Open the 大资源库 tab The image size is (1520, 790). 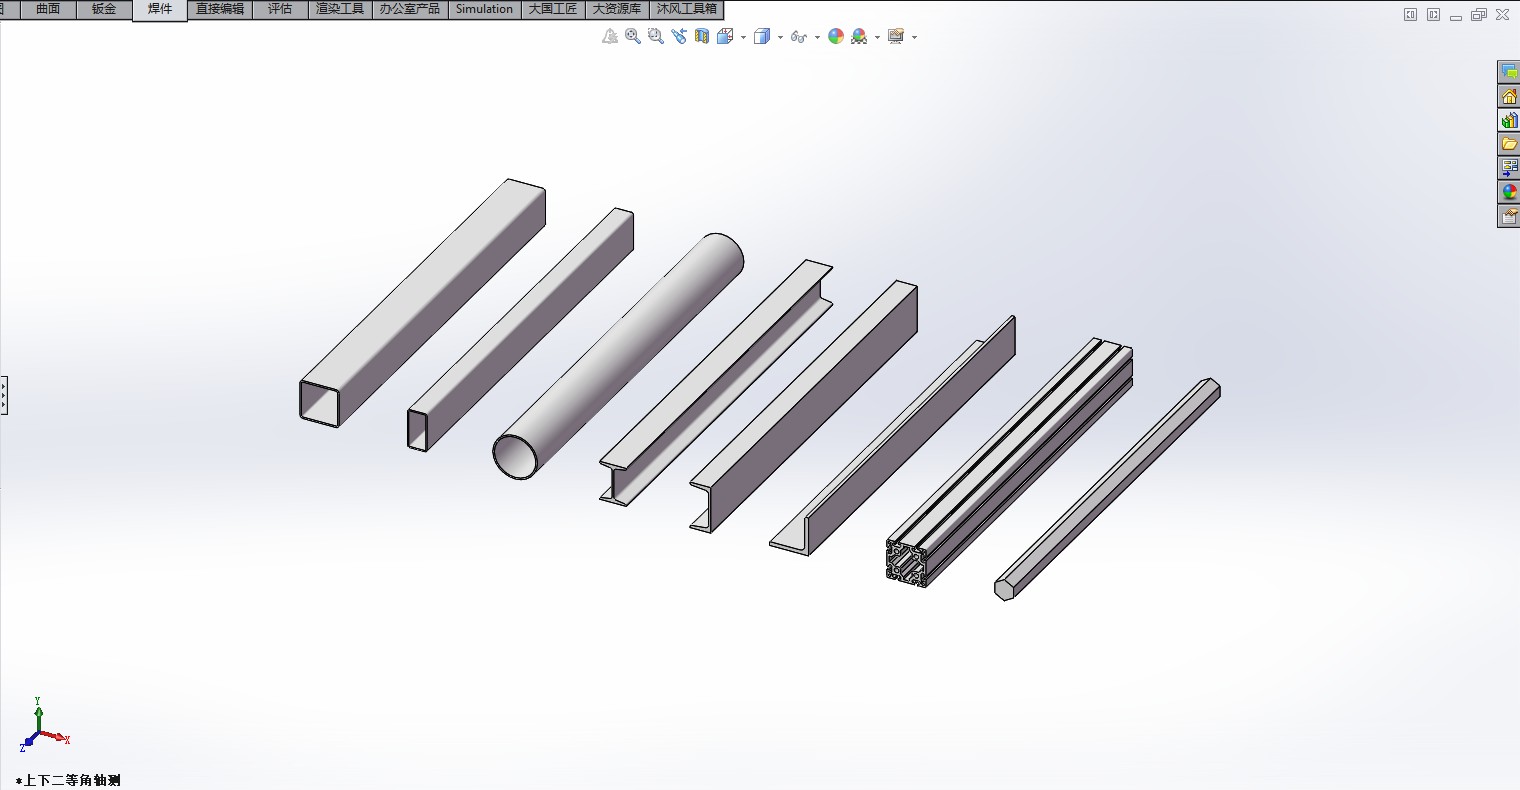(x=617, y=9)
